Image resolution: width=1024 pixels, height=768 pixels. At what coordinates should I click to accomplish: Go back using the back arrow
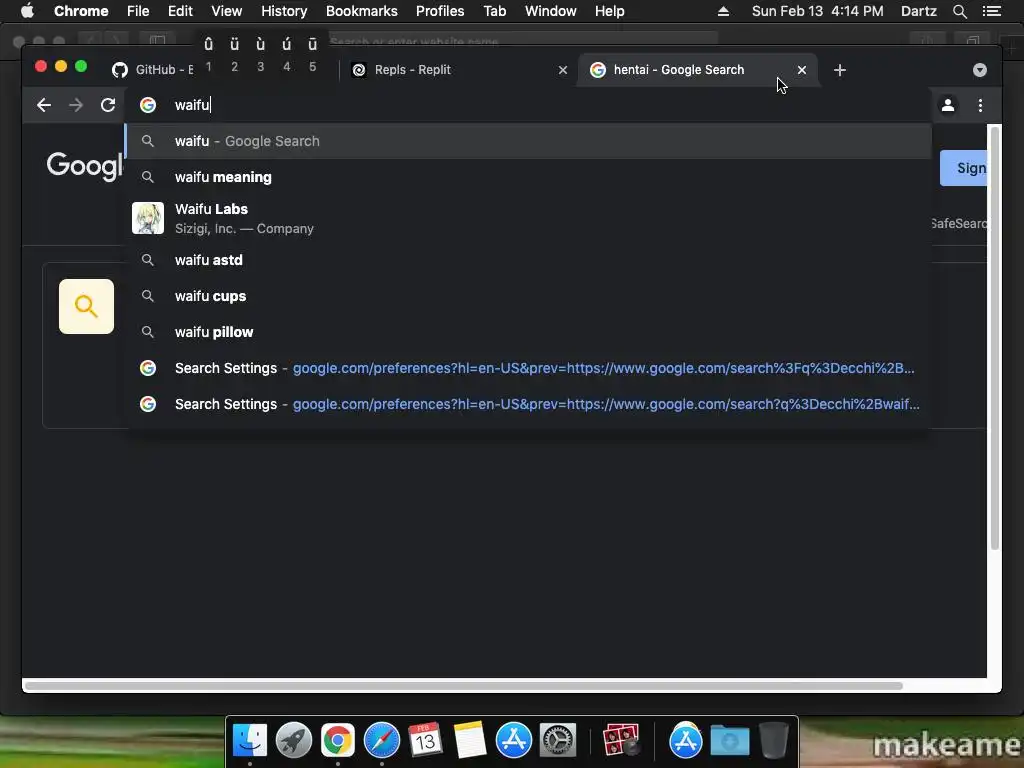pyautogui.click(x=44, y=105)
